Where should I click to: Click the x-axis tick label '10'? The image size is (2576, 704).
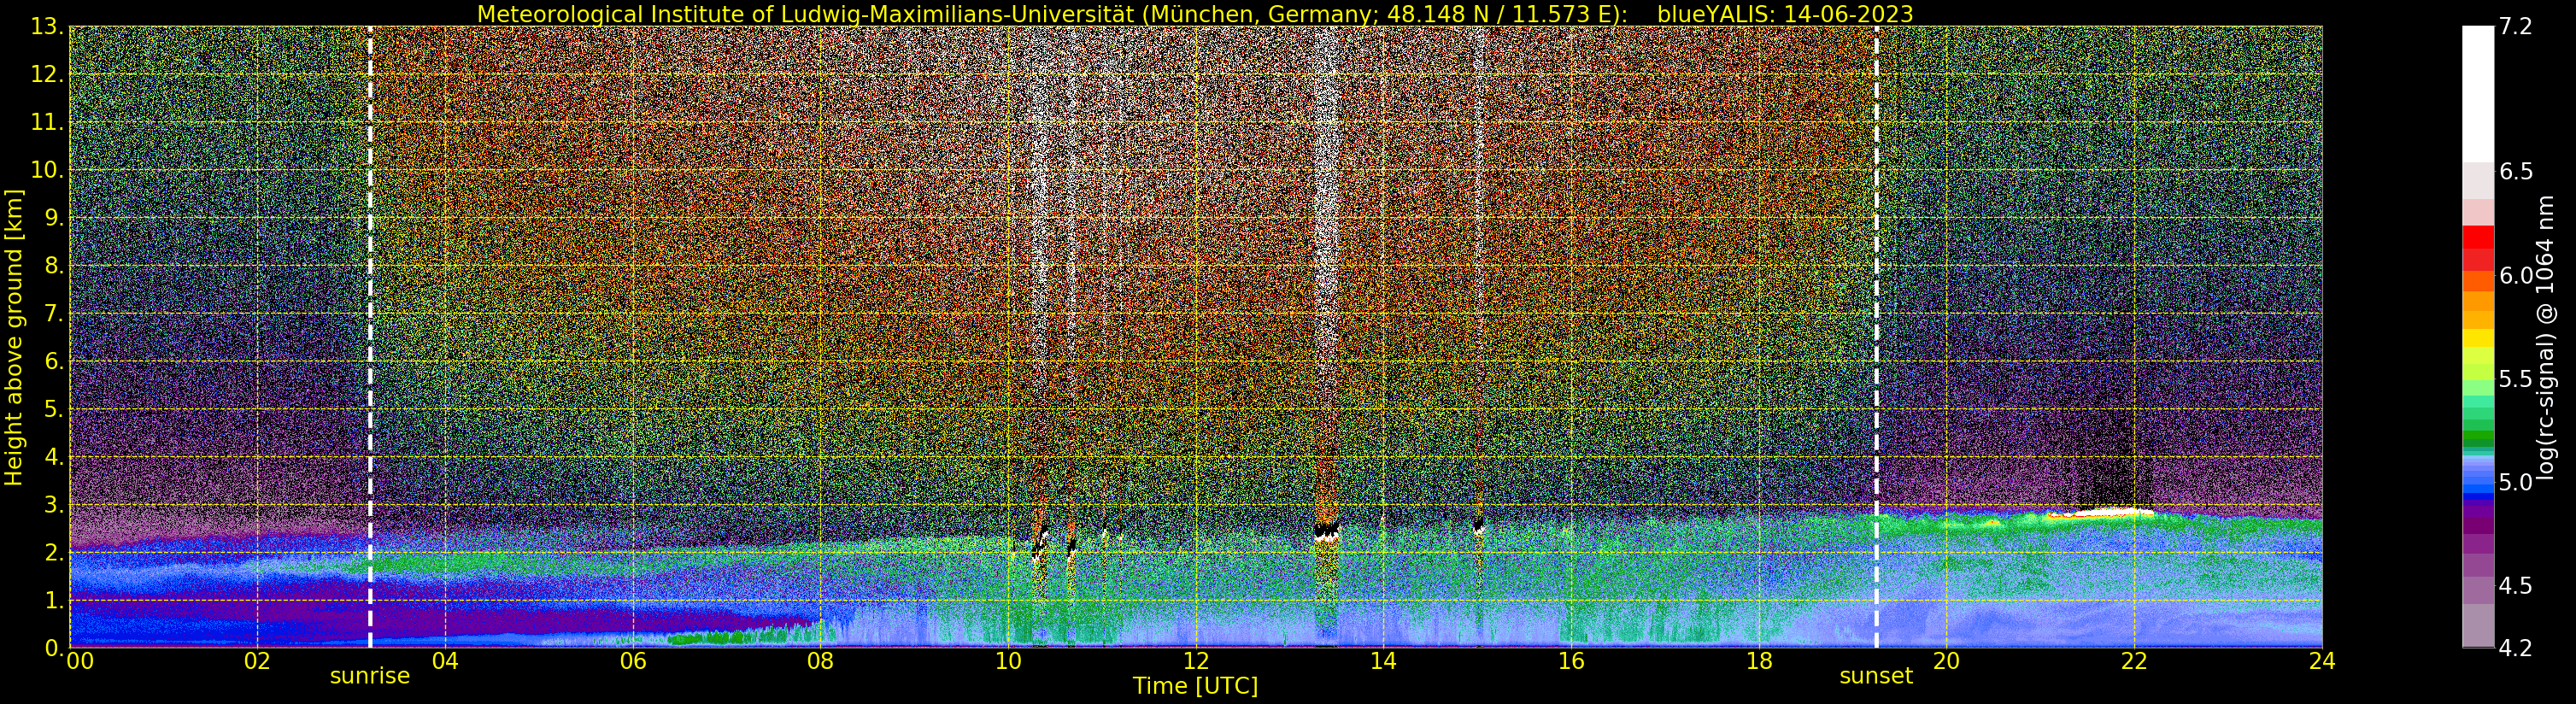click(x=1008, y=661)
